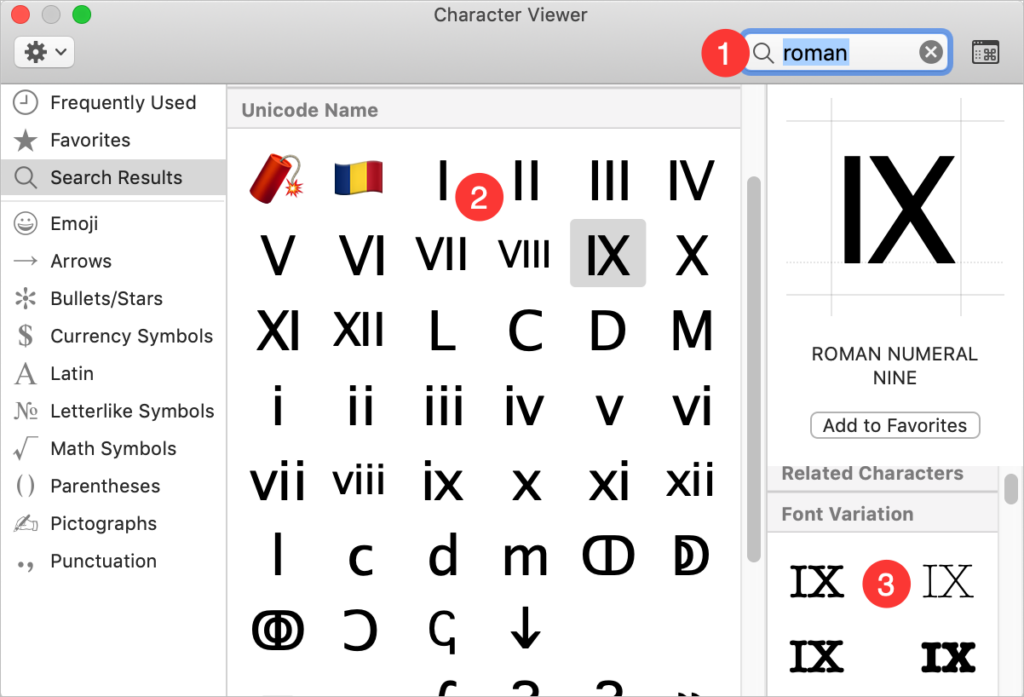Select the firecracker emoji
Image resolution: width=1024 pixels, height=697 pixels.
(276, 178)
